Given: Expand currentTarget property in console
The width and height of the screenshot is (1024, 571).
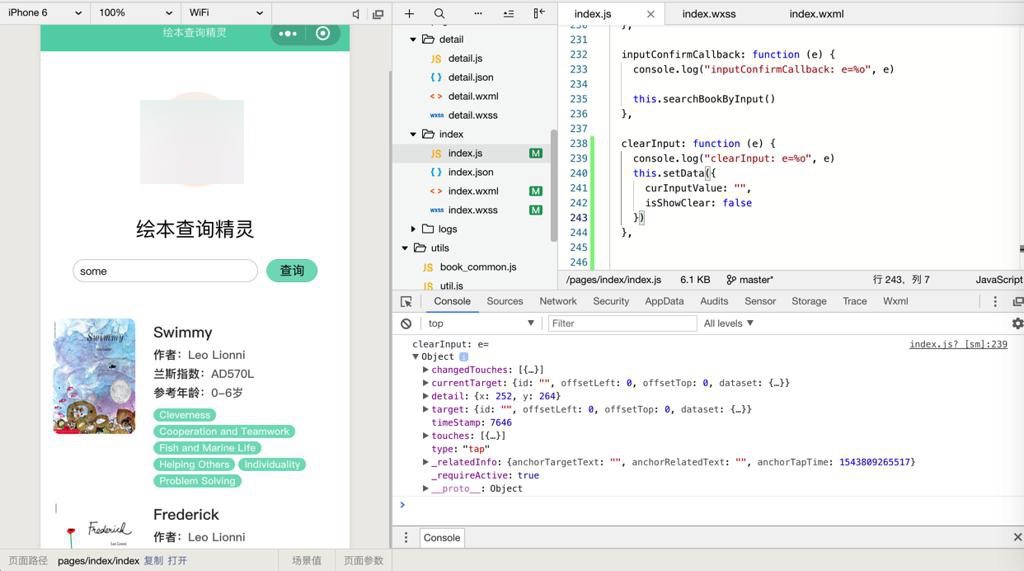Looking at the screenshot, I should 426,383.
